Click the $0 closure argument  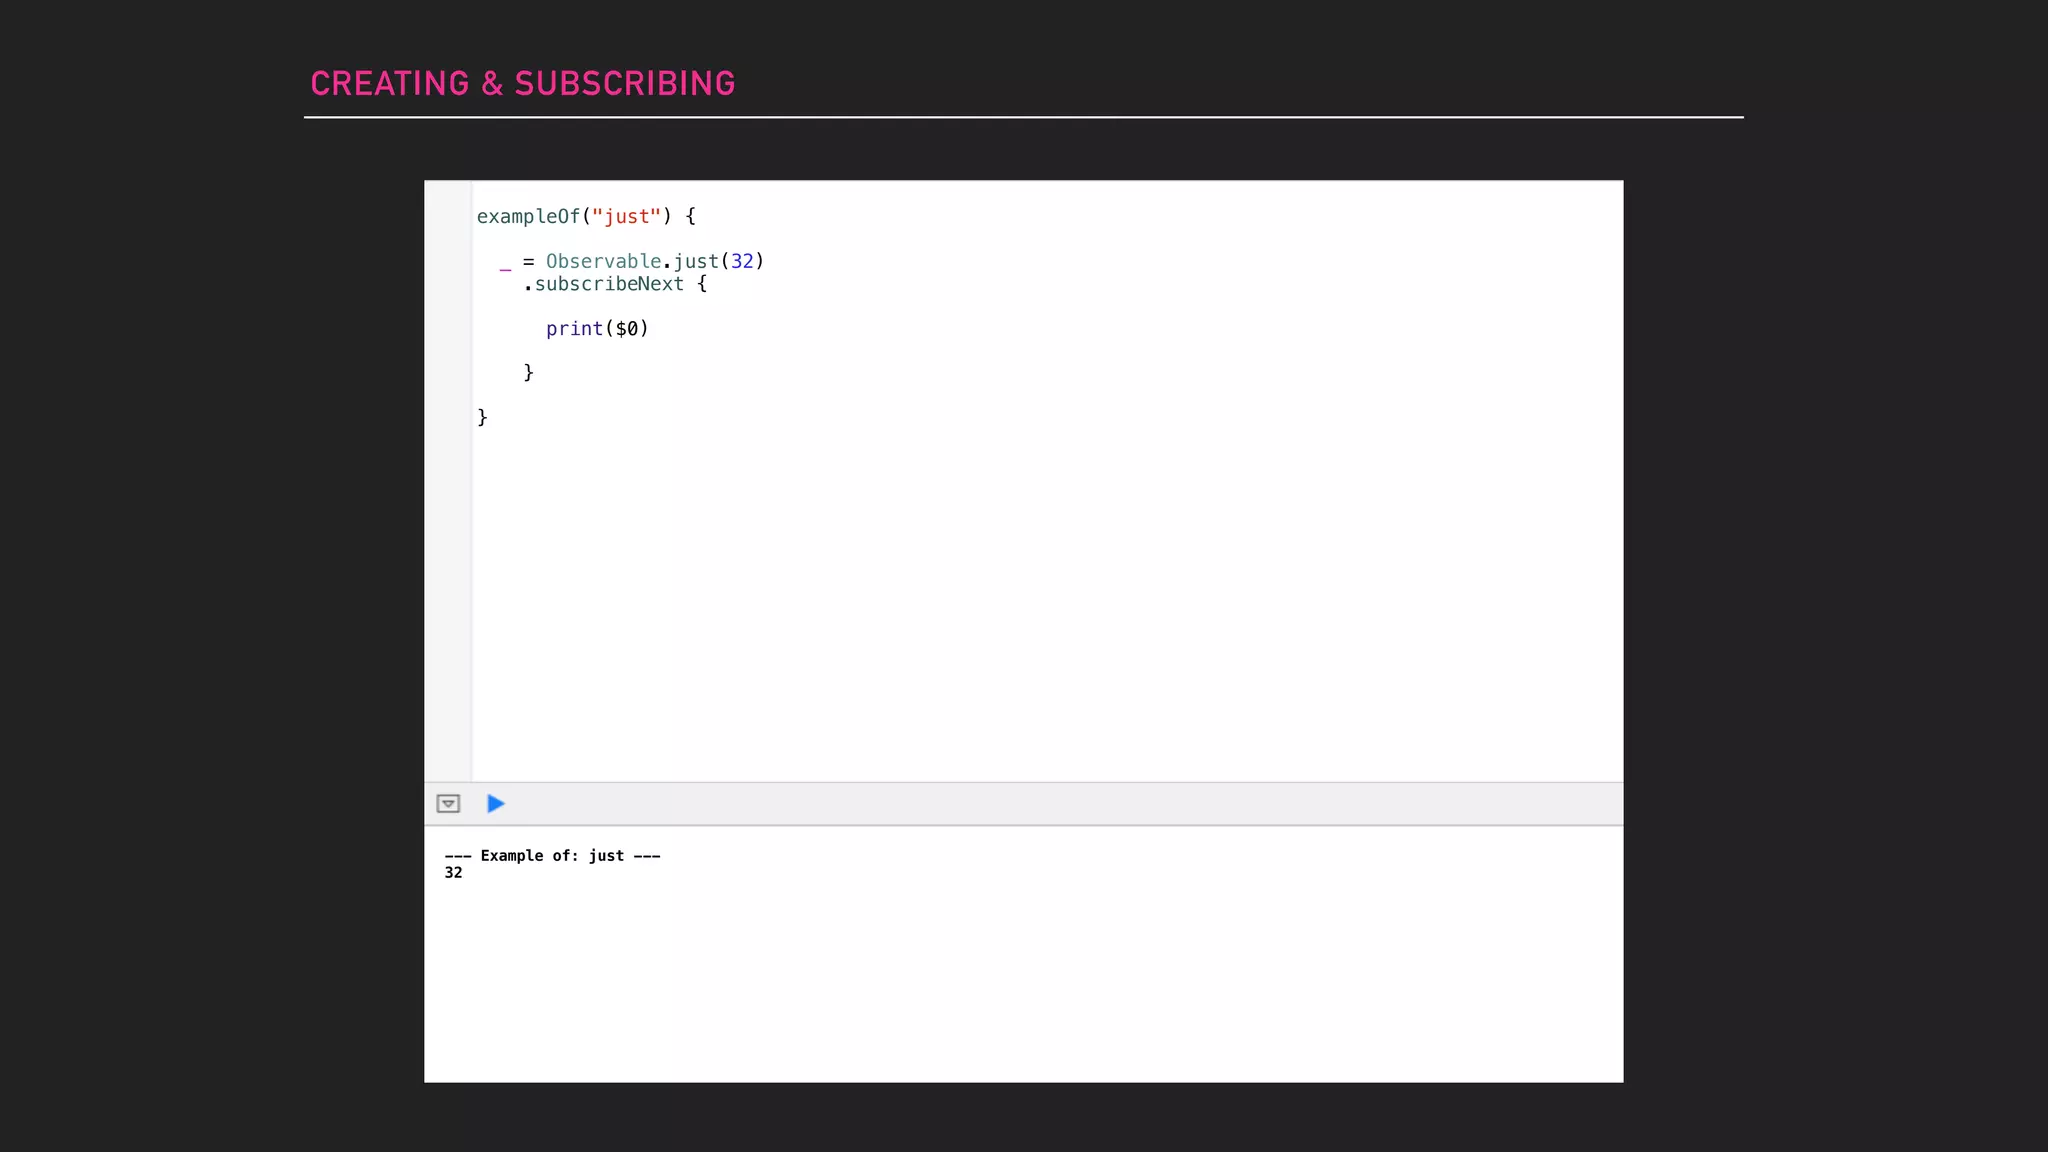click(627, 329)
